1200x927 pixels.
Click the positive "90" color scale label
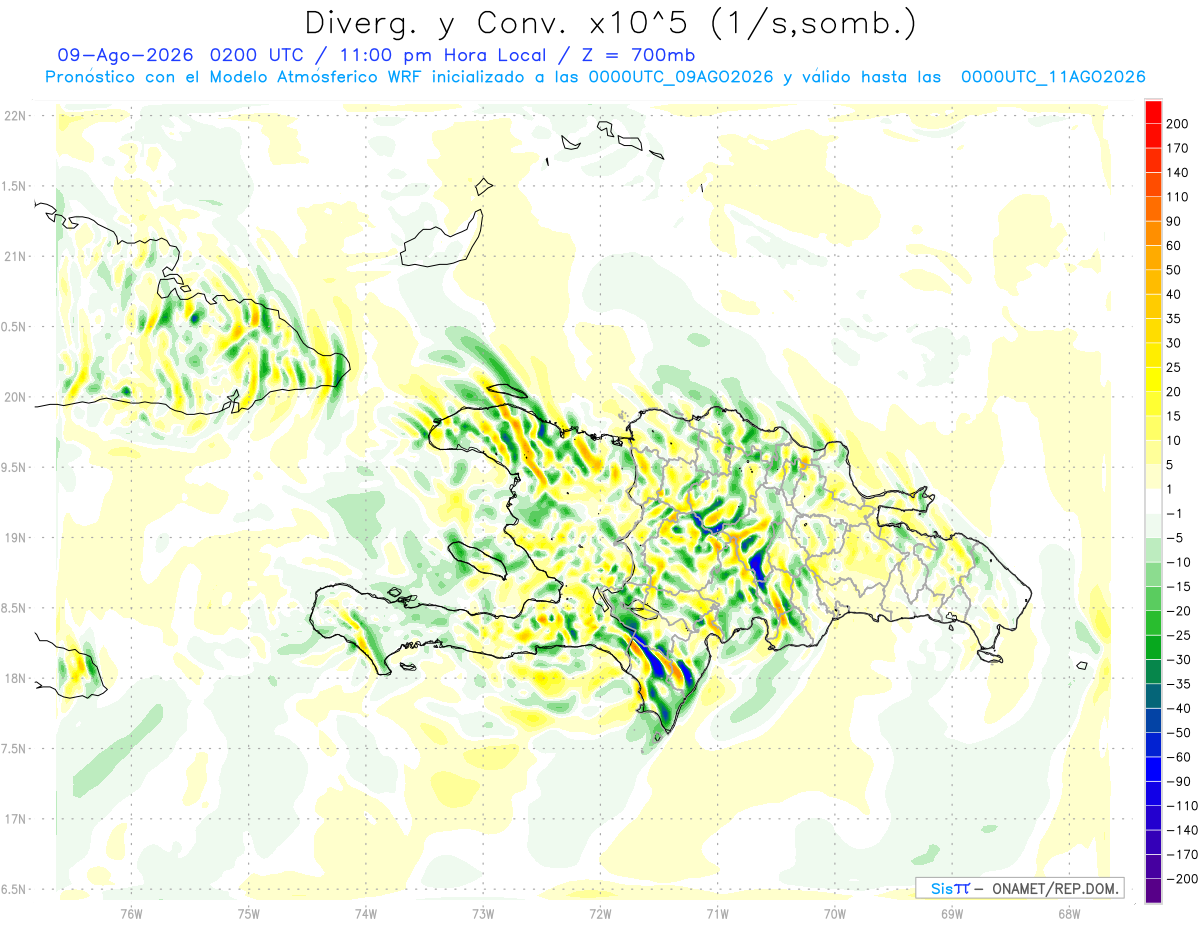[x=1174, y=222]
